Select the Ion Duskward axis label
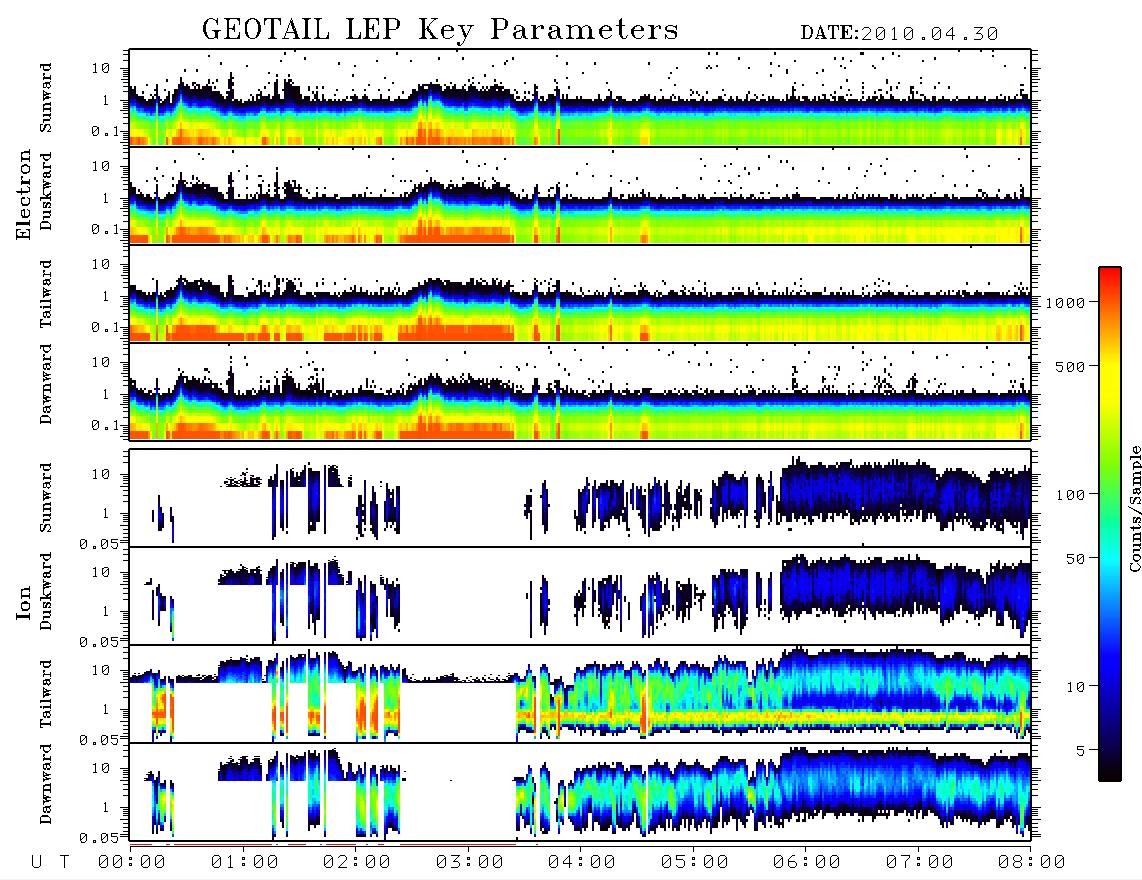Screen dimensions: 1142x880 point(46,591)
